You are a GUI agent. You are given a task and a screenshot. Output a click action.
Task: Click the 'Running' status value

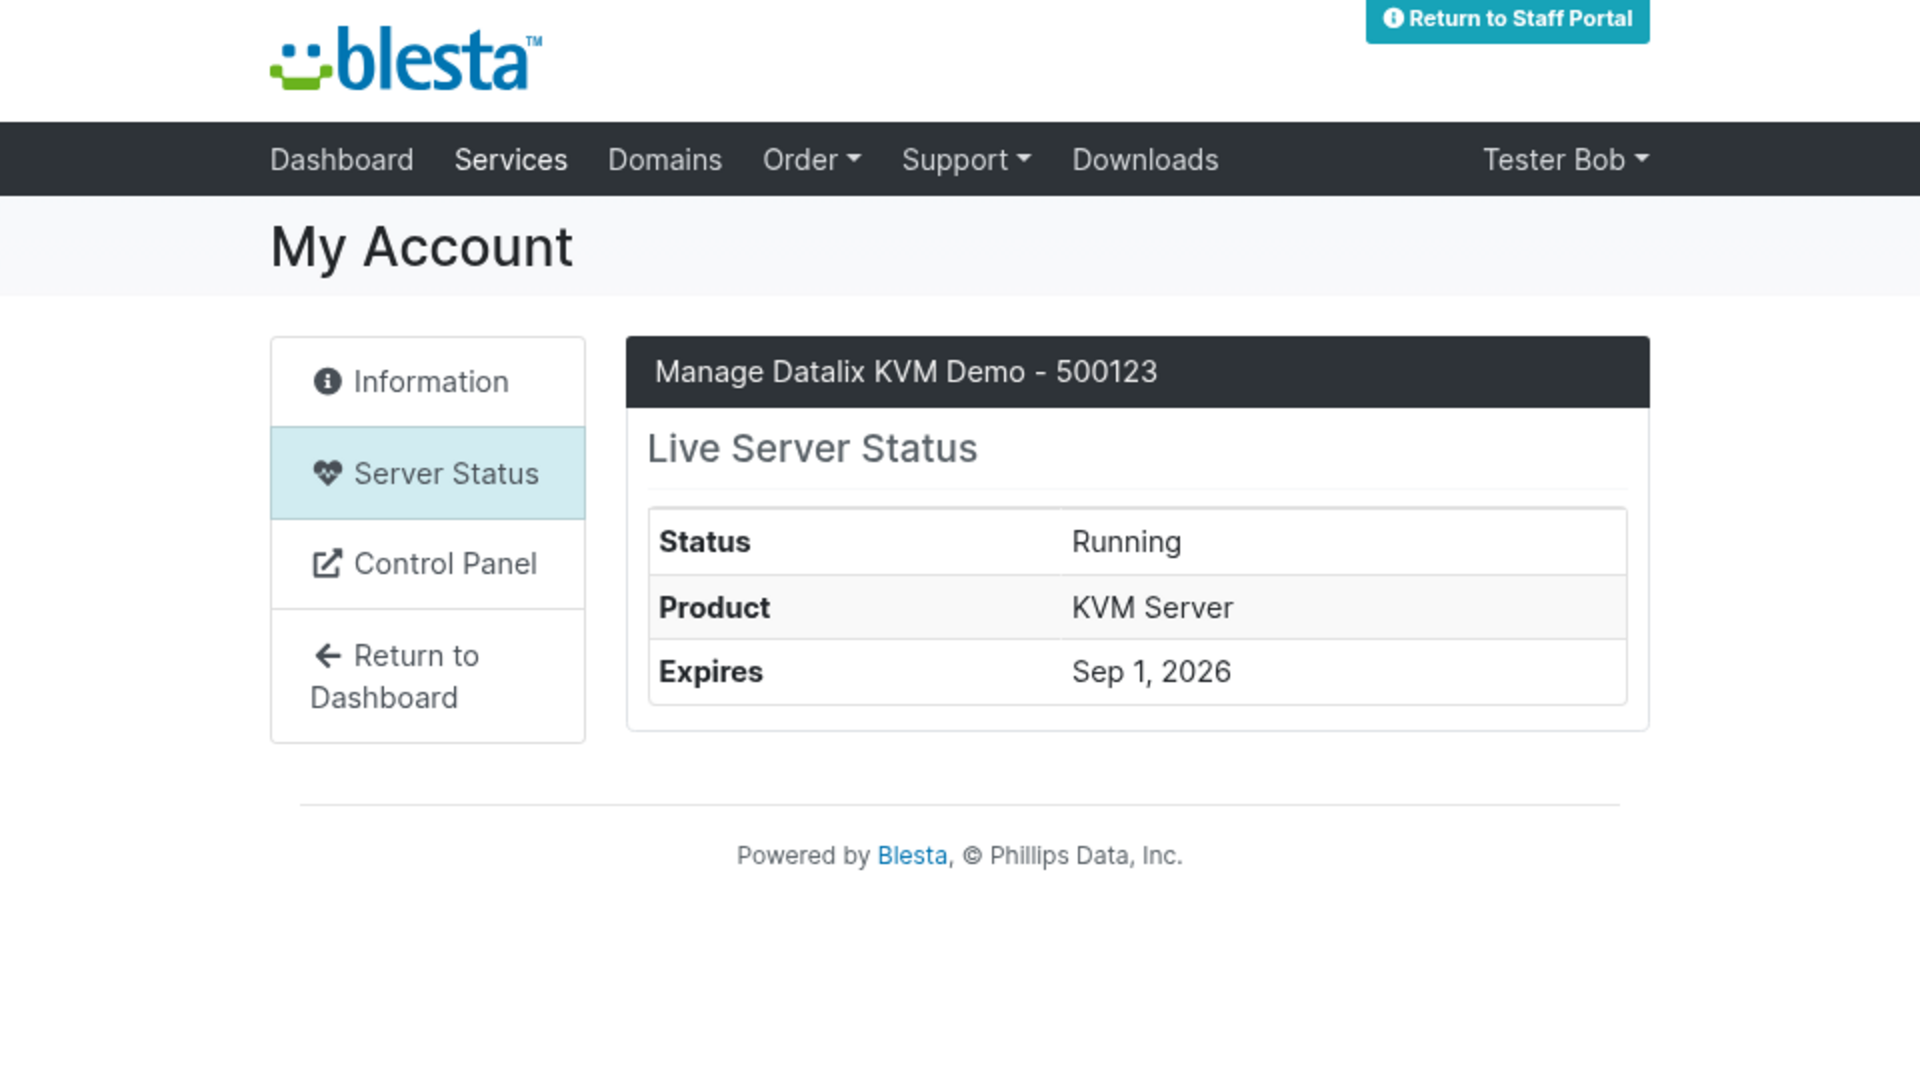1126,542
